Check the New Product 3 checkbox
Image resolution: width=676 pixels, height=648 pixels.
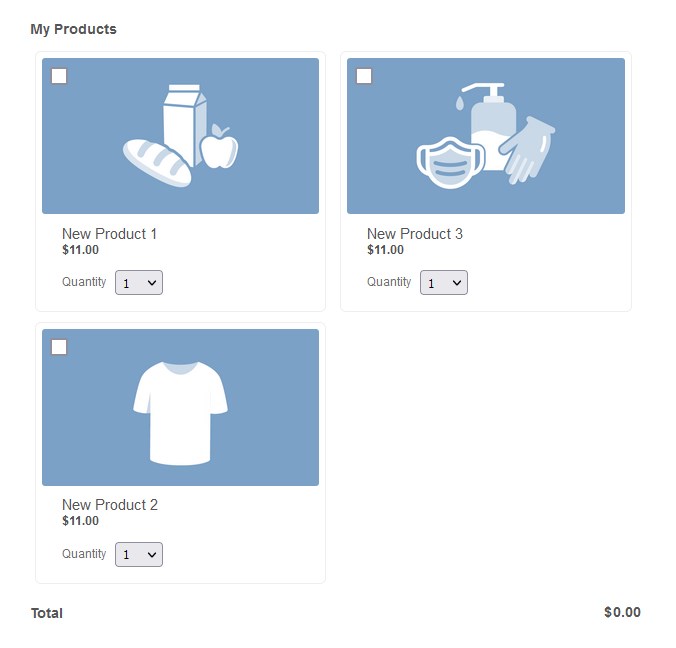[364, 76]
